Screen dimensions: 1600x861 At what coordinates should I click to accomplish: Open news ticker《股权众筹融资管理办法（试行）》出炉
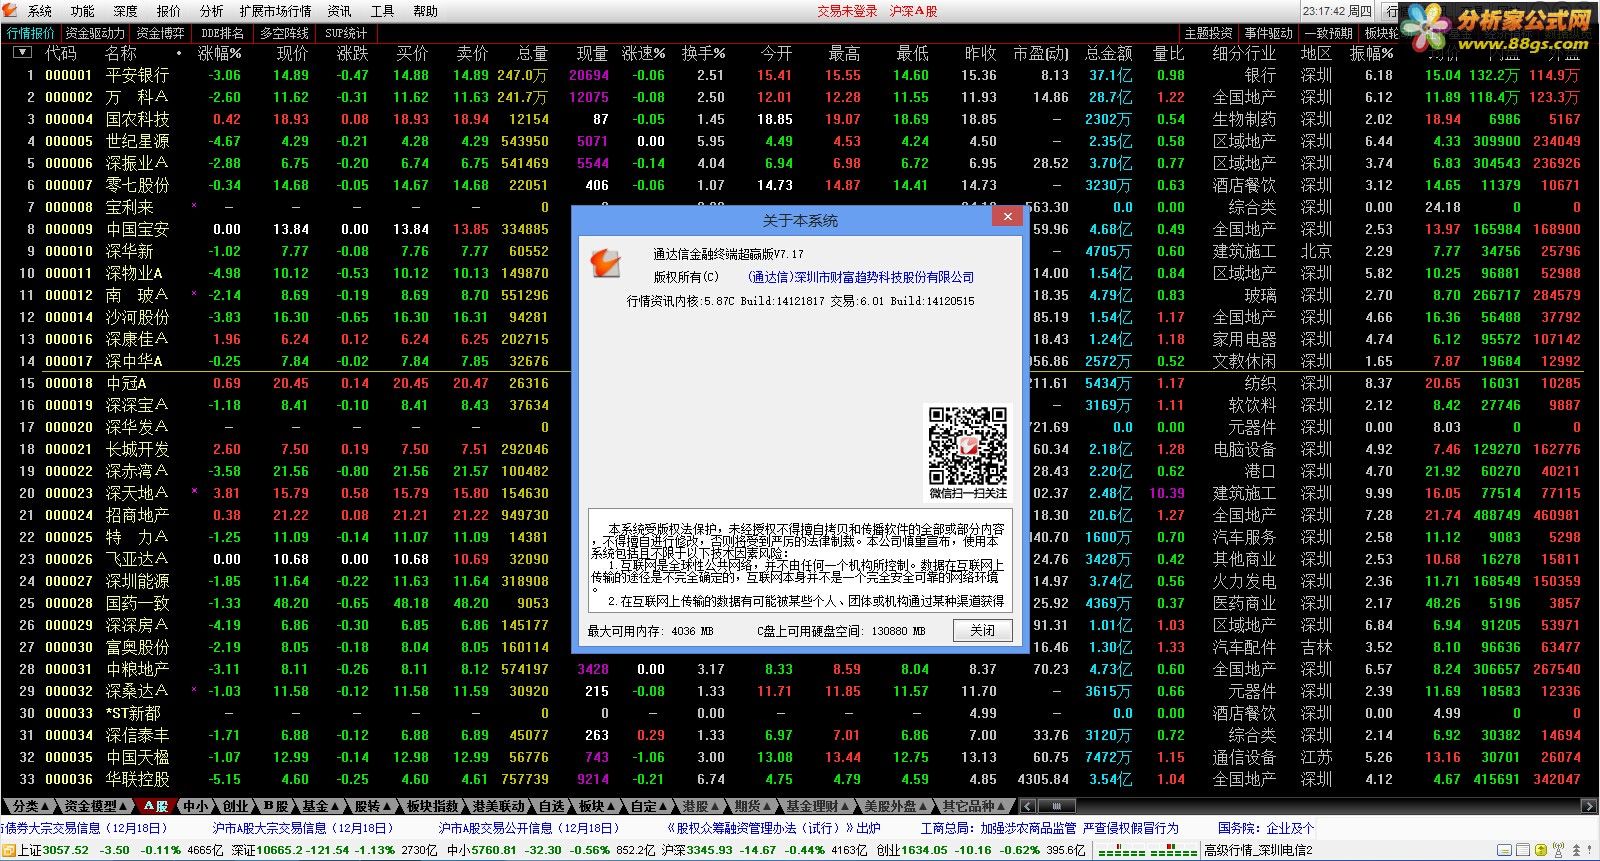tap(773, 828)
